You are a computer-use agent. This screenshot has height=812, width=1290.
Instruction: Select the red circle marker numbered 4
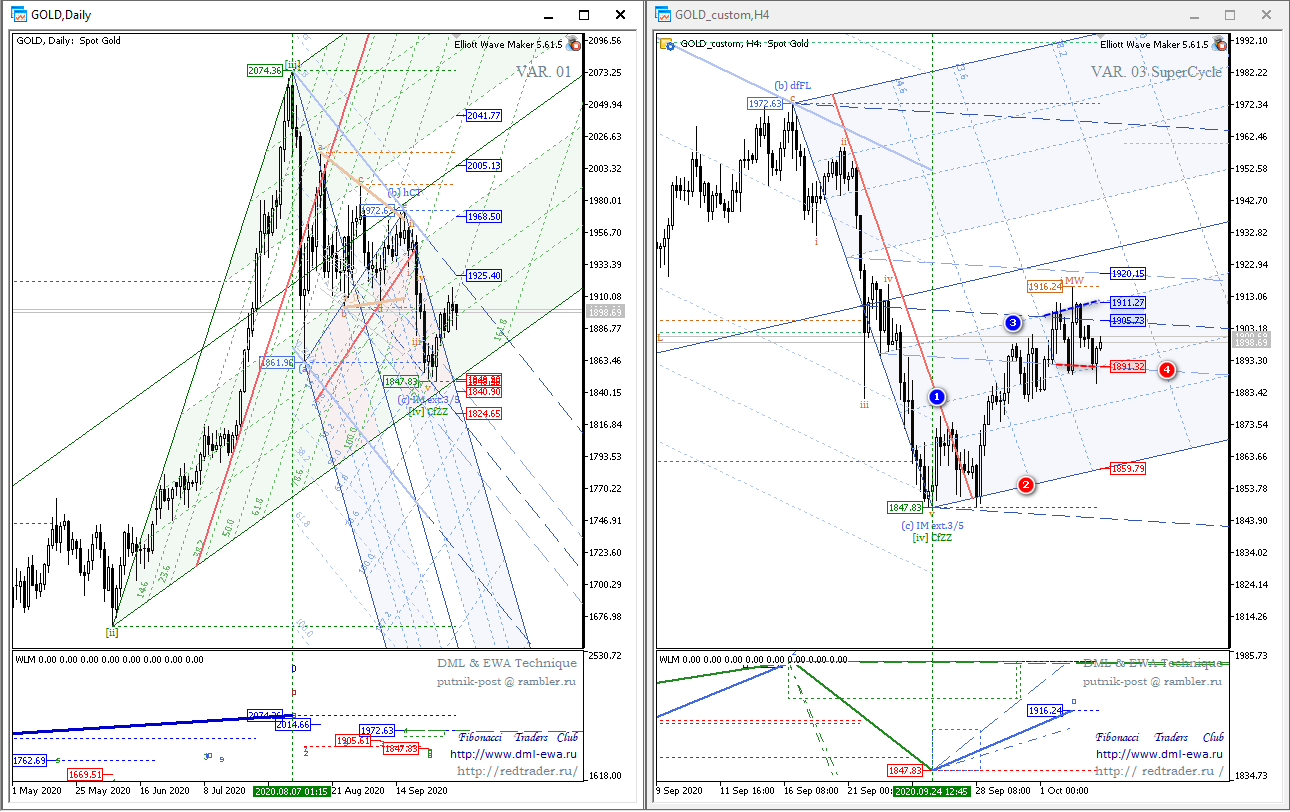(1167, 370)
